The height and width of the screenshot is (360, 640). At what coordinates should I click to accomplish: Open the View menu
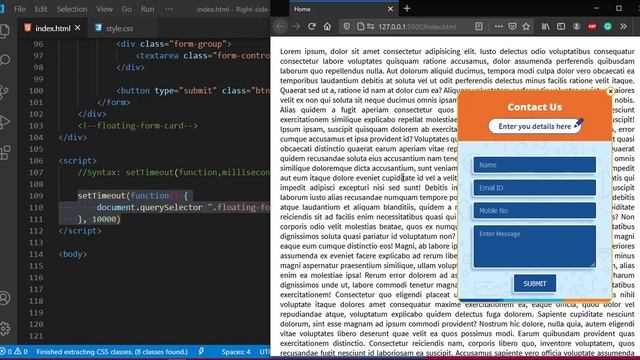(x=104, y=9)
